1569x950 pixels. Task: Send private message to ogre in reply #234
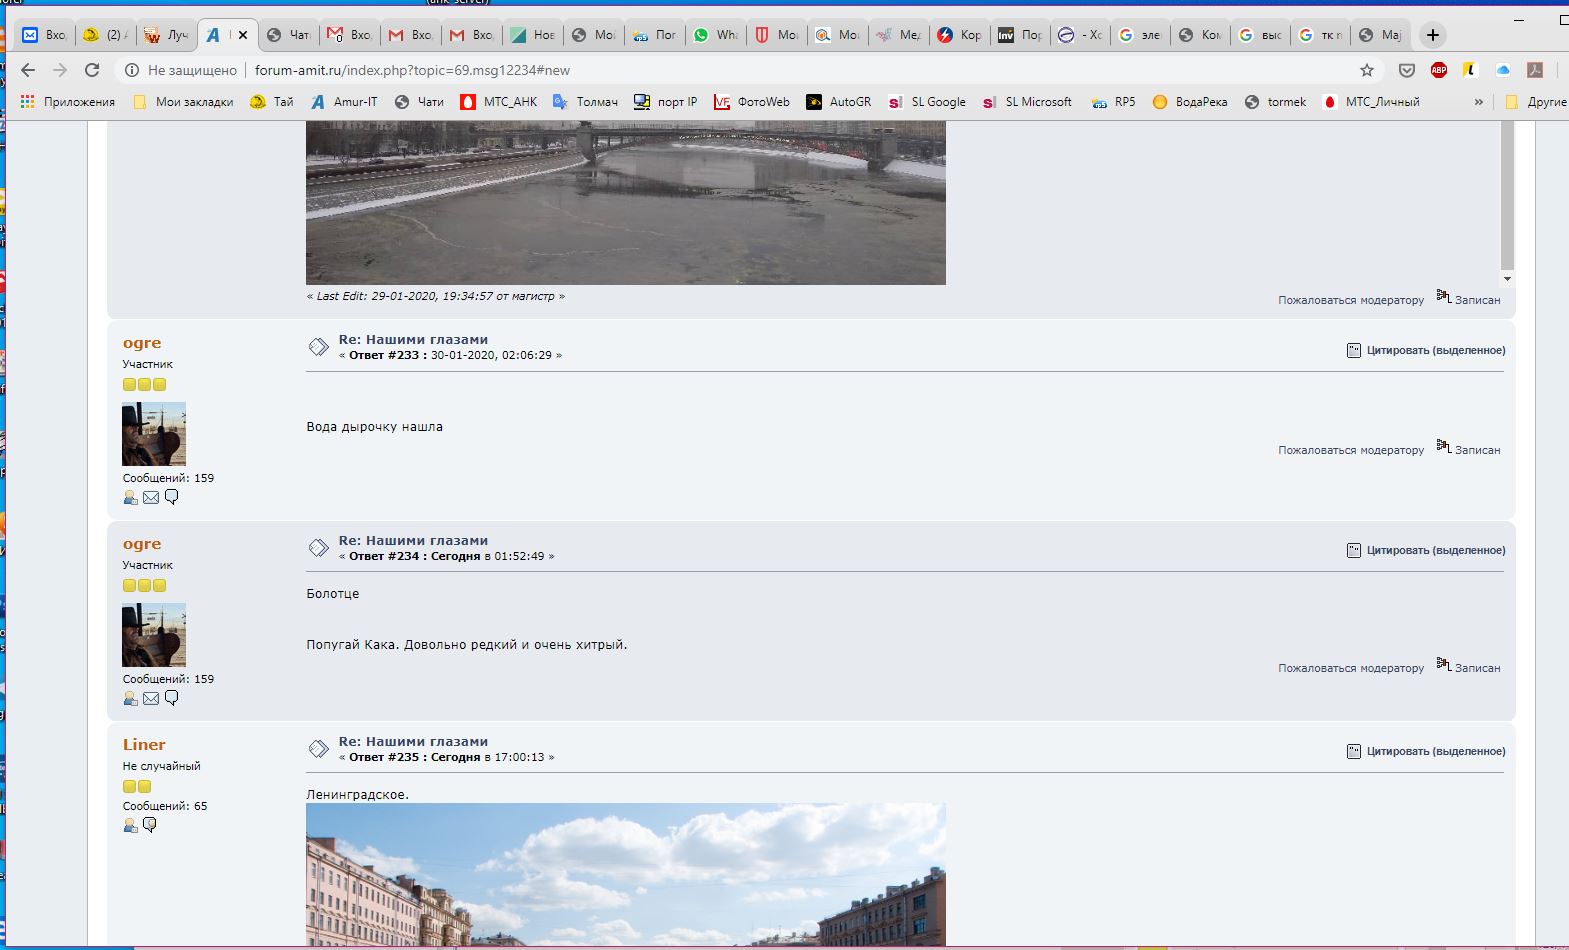[x=171, y=698]
